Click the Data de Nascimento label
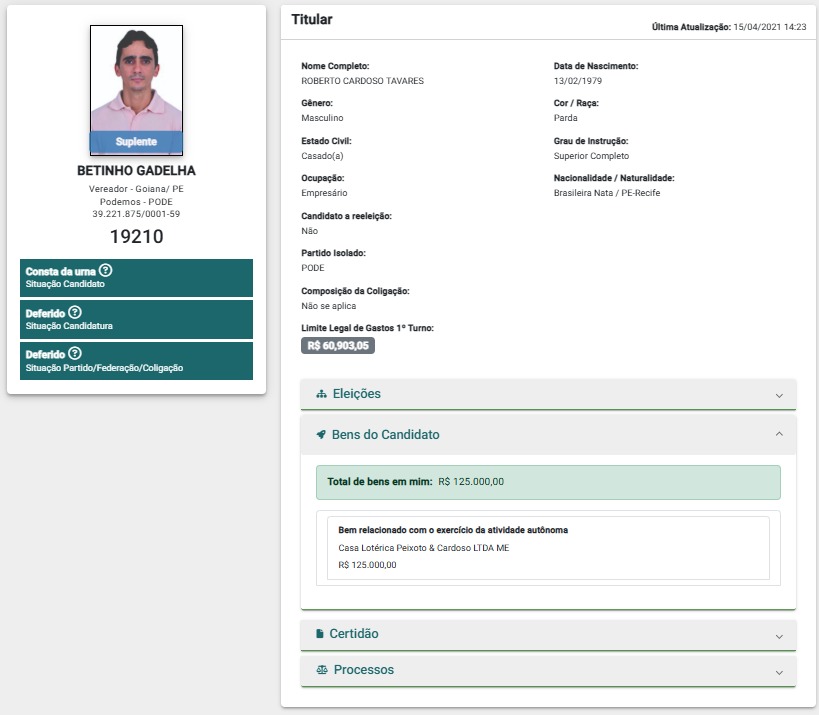The width and height of the screenshot is (819, 715). (596, 66)
